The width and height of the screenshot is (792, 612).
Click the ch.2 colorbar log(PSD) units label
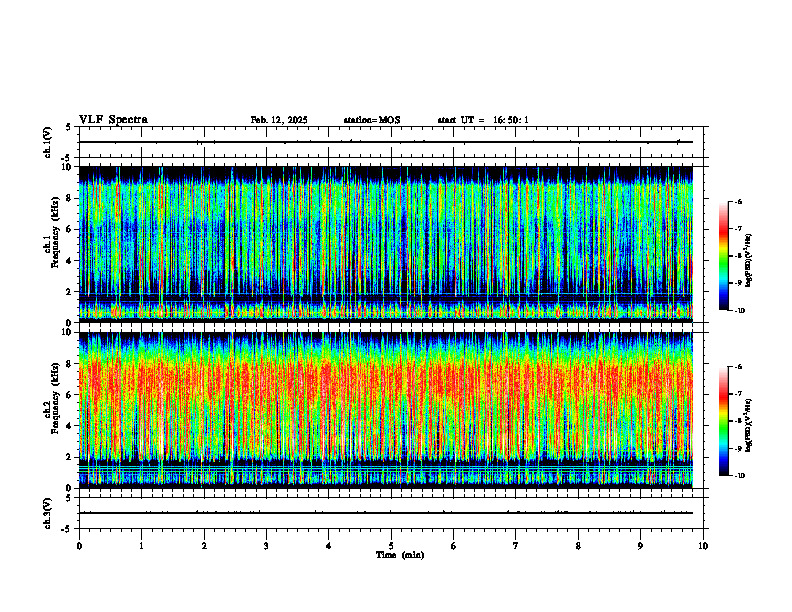tap(749, 426)
